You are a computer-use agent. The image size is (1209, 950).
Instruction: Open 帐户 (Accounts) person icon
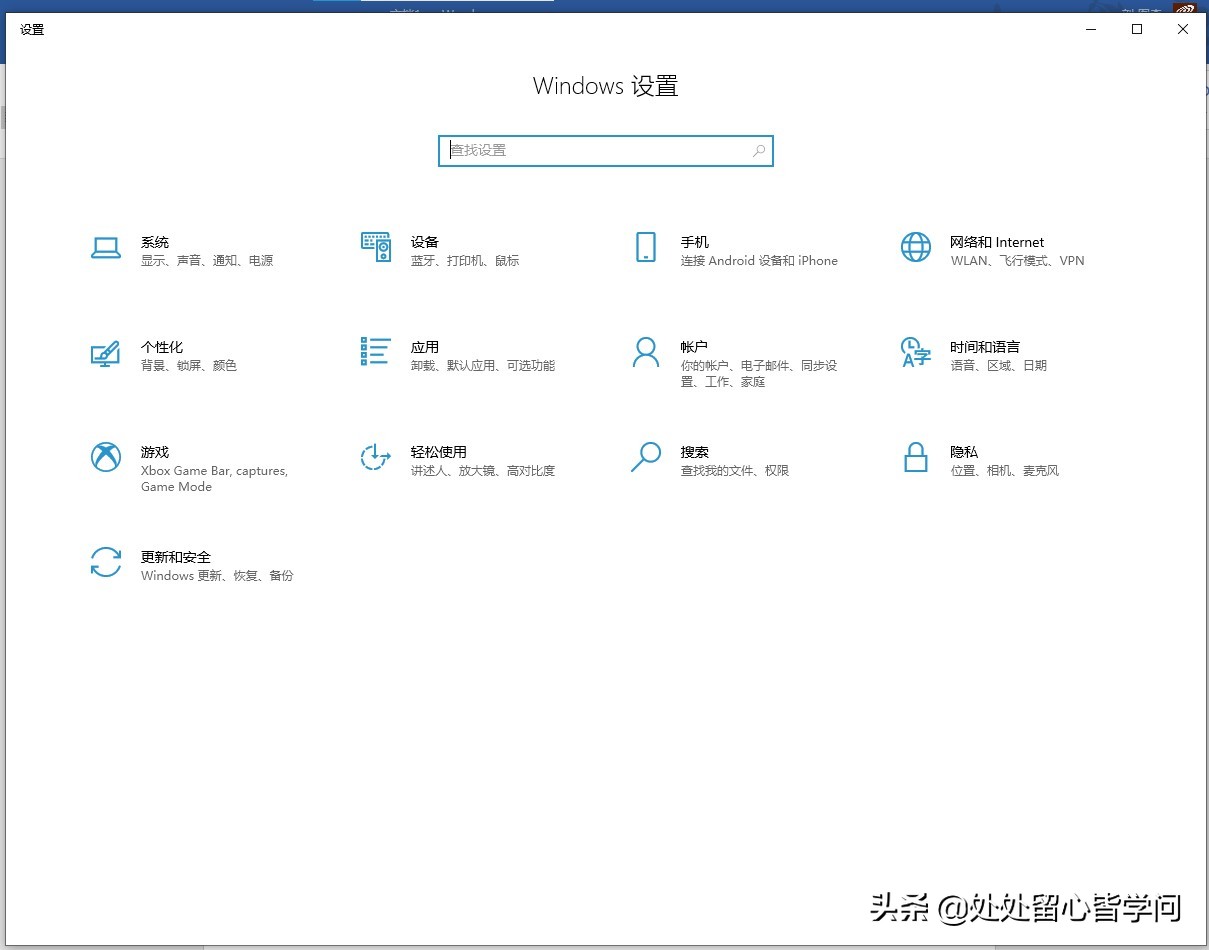click(x=645, y=353)
